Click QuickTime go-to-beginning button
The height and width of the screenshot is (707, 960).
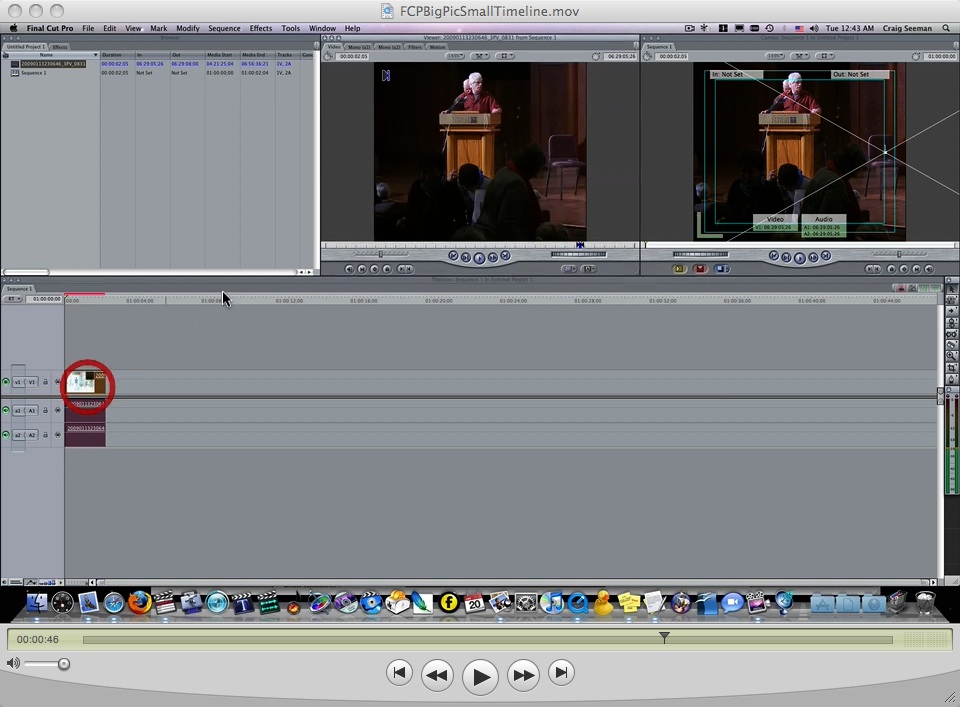399,673
